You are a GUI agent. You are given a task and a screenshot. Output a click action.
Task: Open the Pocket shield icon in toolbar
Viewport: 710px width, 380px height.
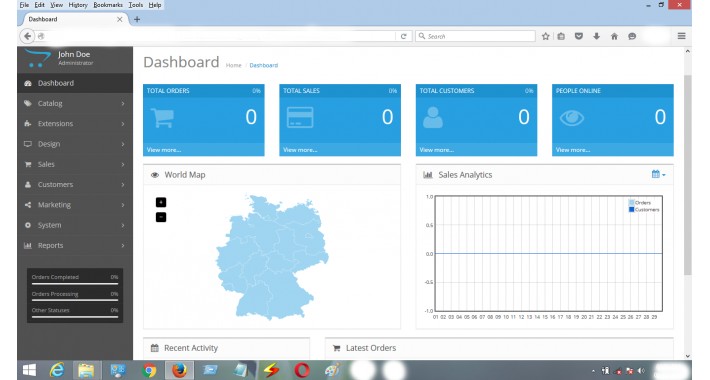[x=579, y=36]
